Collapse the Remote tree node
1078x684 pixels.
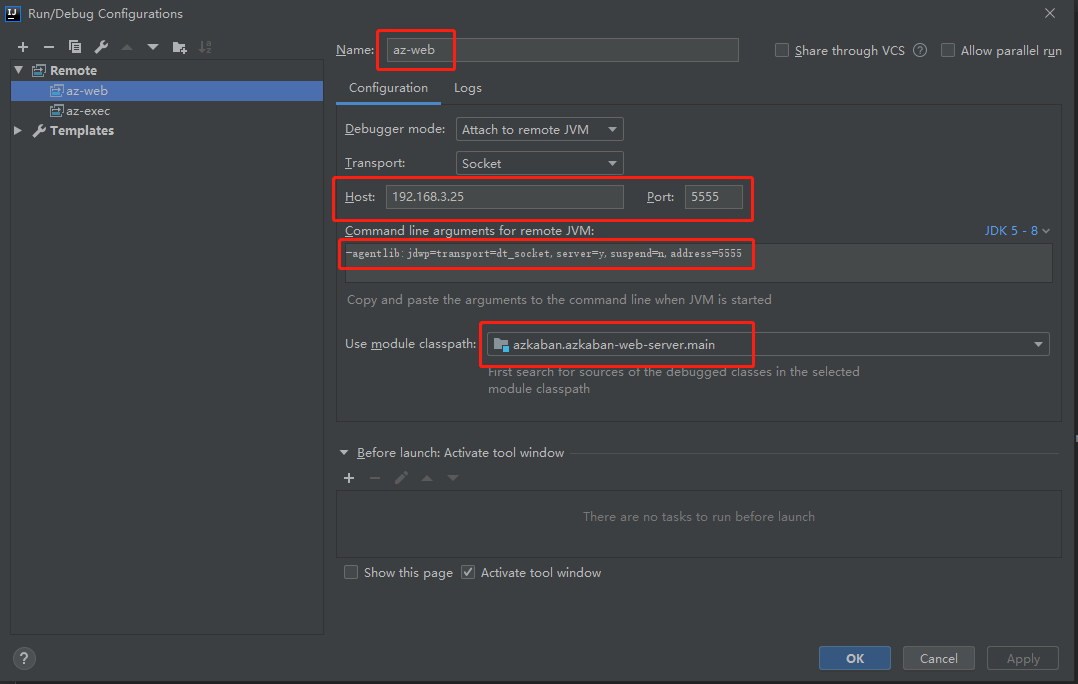(19, 70)
